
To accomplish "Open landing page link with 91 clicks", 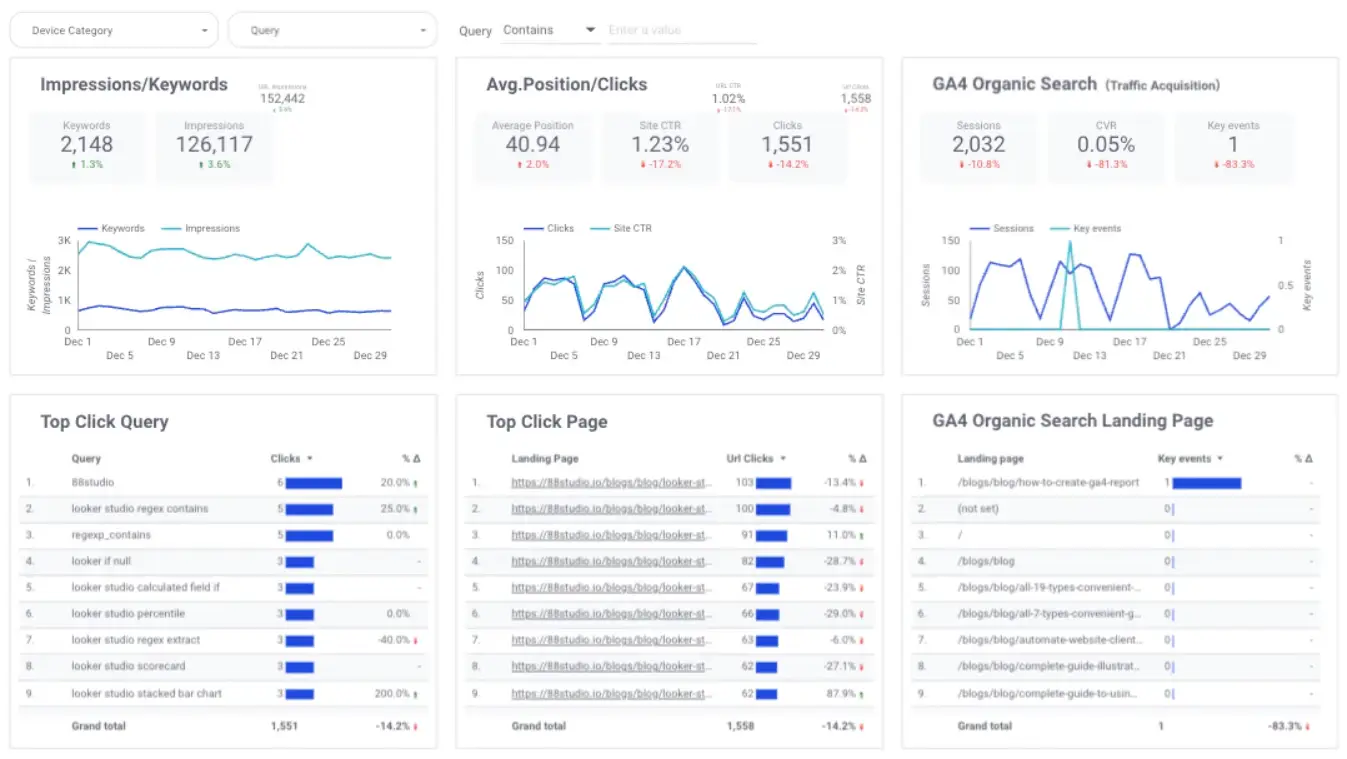I will pyautogui.click(x=611, y=535).
